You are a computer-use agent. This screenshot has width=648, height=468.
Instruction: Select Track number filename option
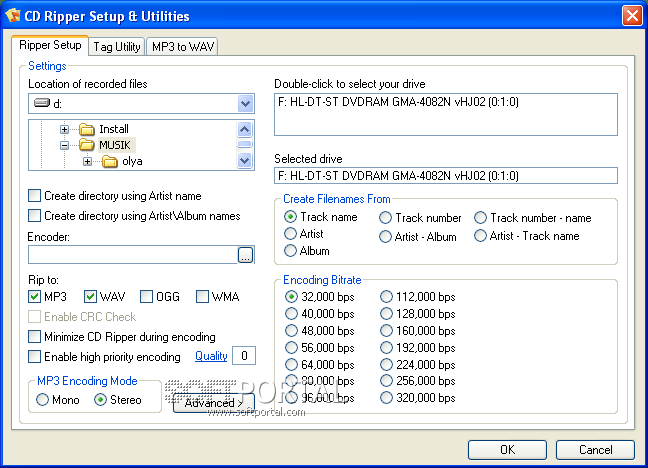click(385, 217)
